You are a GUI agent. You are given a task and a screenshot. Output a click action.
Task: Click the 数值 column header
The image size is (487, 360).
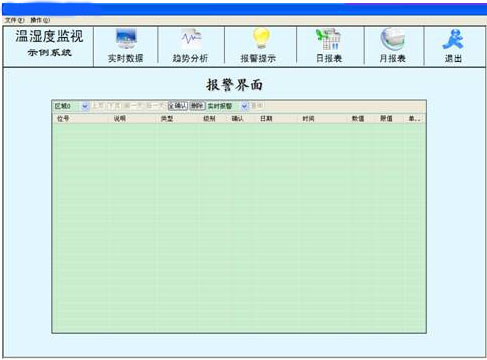point(358,119)
